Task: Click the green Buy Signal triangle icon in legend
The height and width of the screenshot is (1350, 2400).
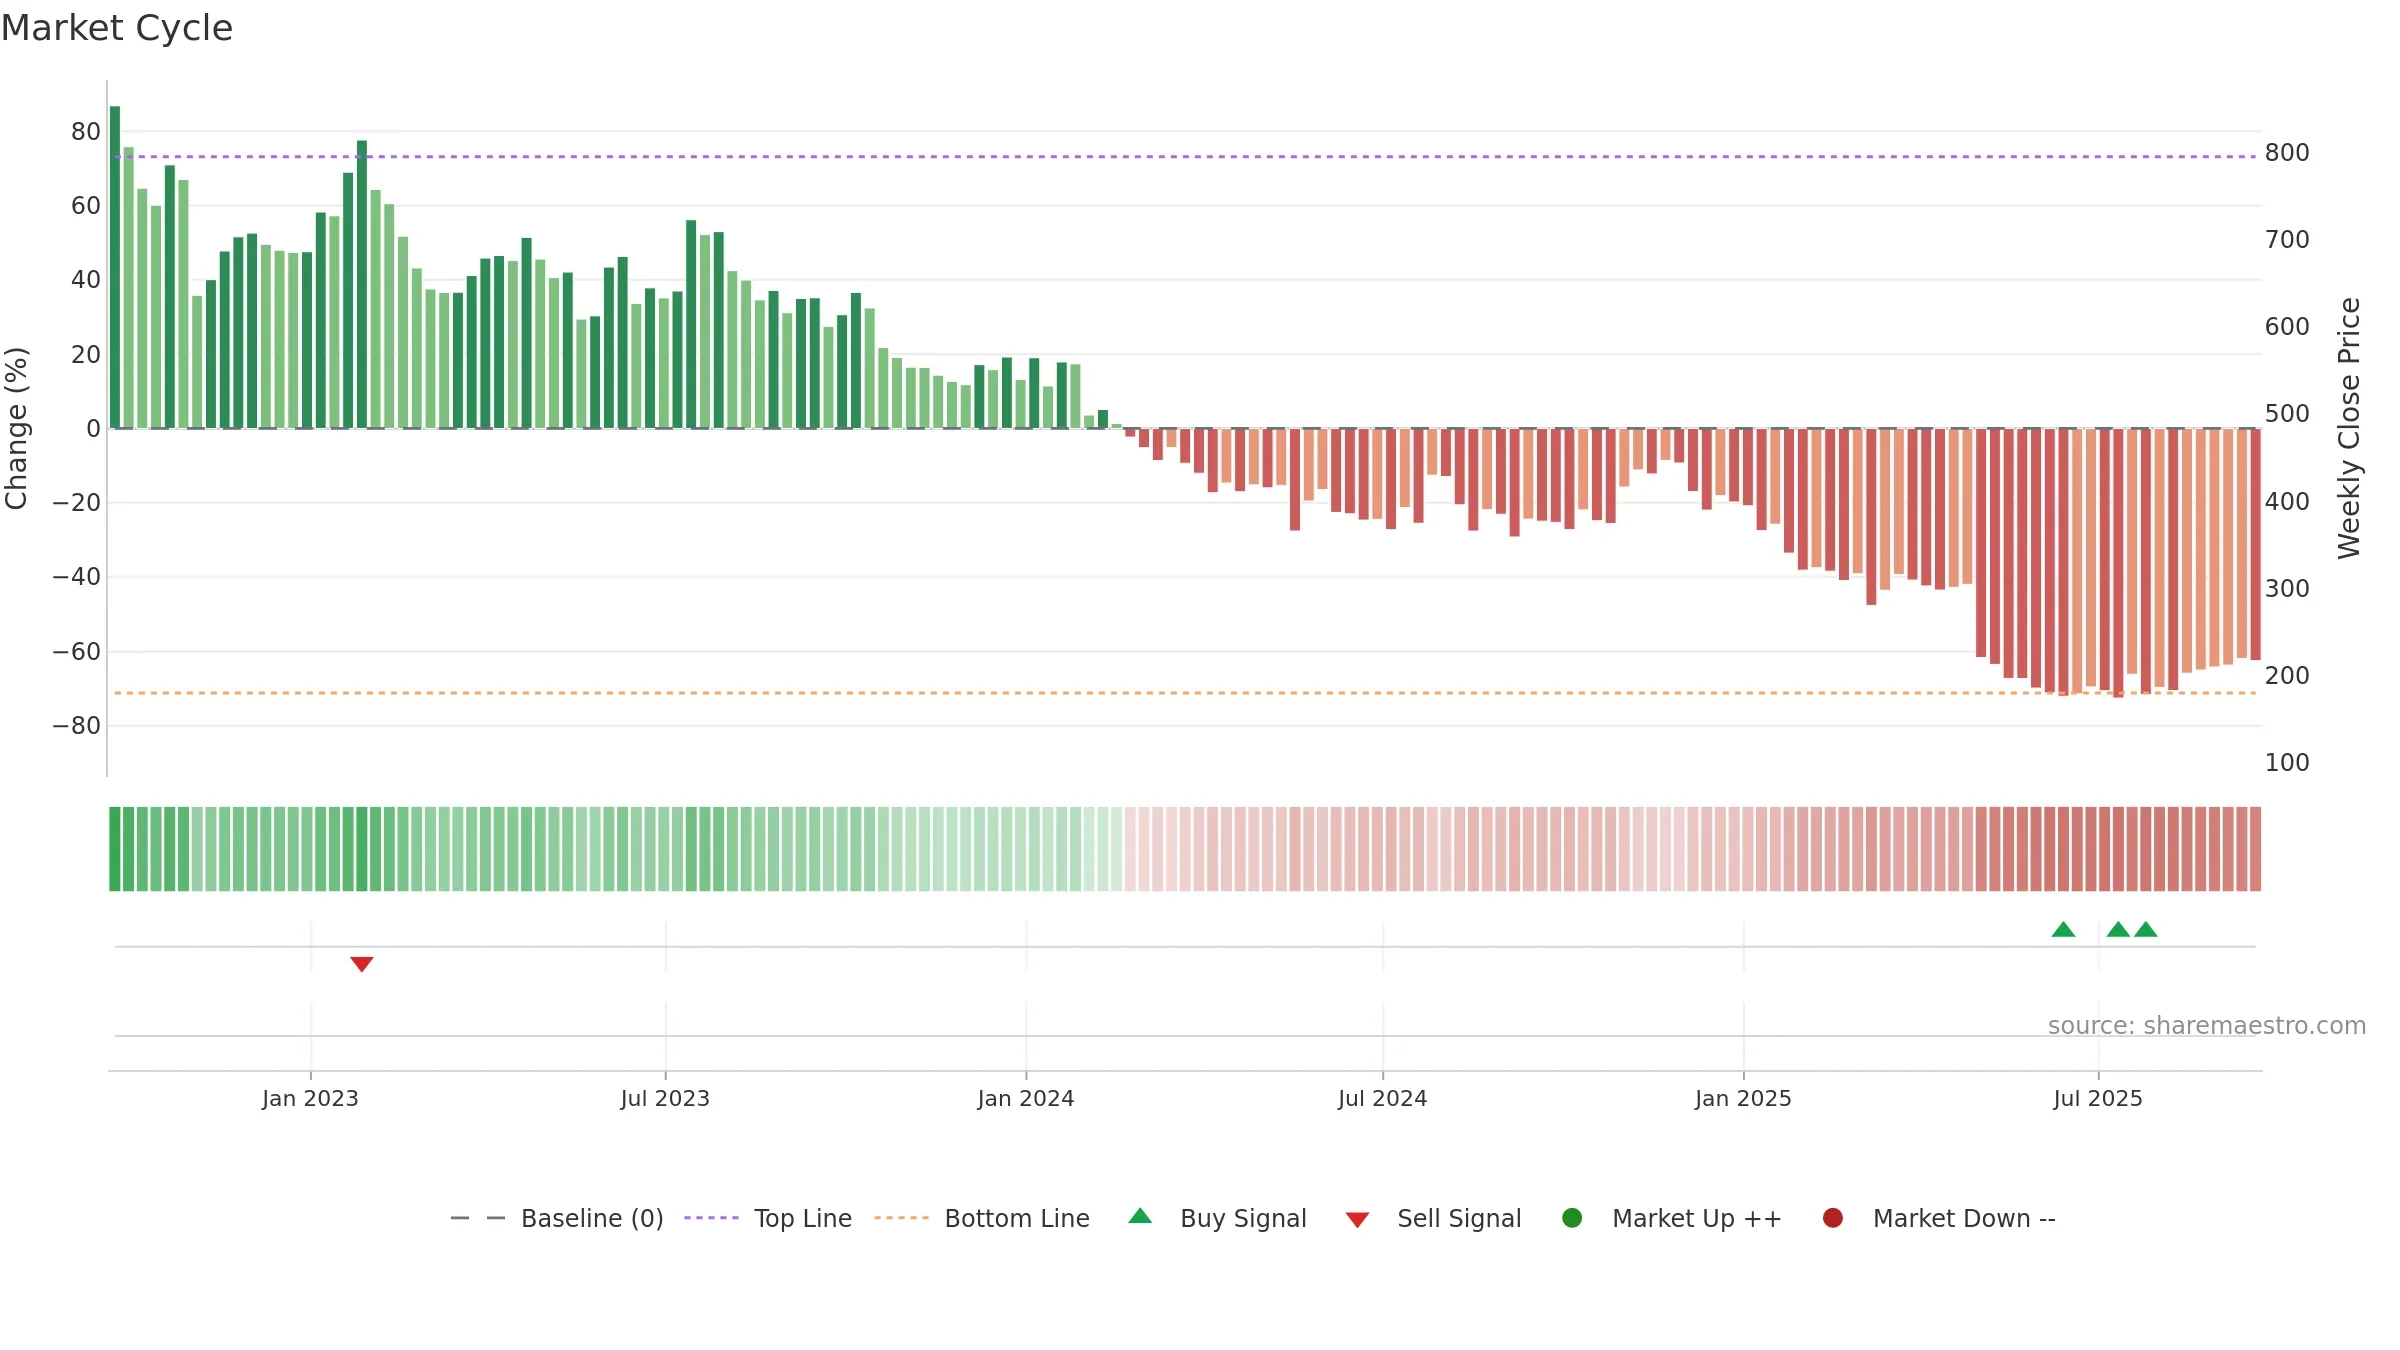Action: click(x=1140, y=1216)
